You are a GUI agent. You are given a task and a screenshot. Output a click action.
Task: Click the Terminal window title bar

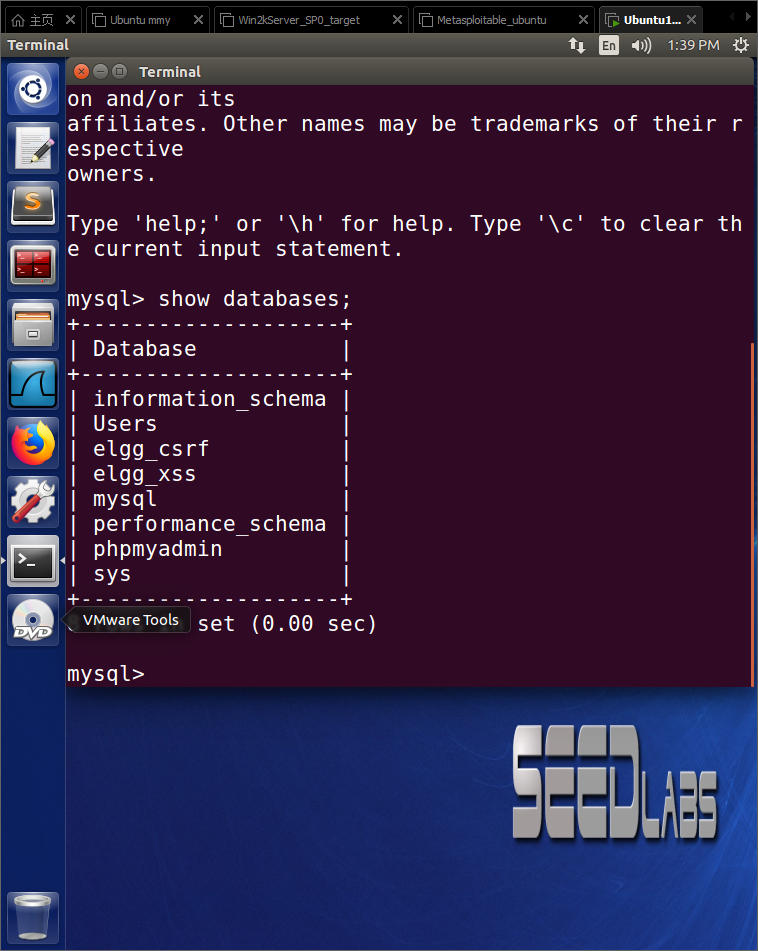(x=409, y=72)
